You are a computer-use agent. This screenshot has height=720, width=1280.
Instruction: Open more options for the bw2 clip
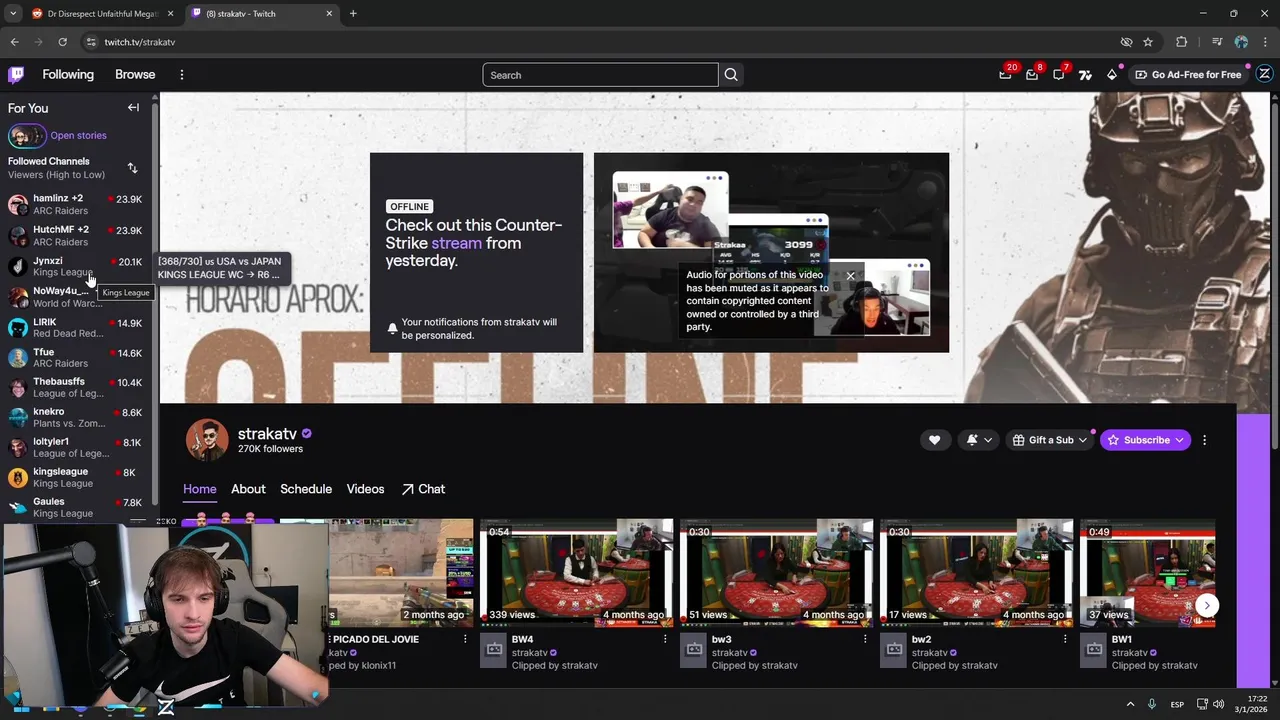(x=1065, y=639)
